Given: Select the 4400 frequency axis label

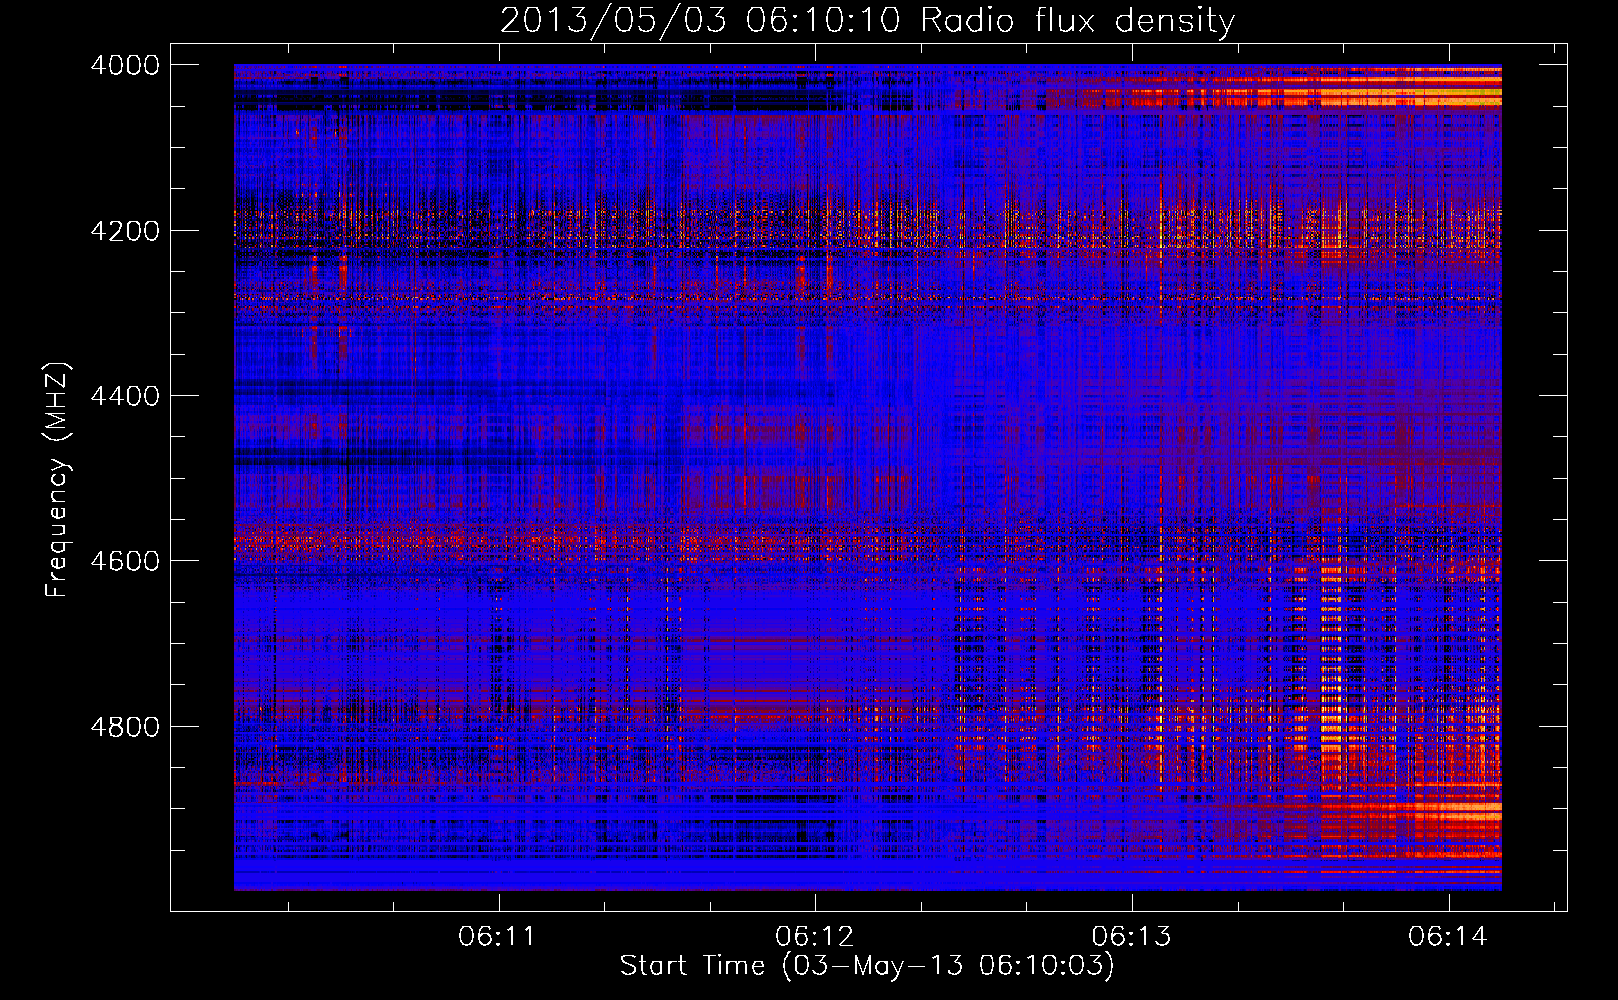Looking at the screenshot, I should (125, 396).
